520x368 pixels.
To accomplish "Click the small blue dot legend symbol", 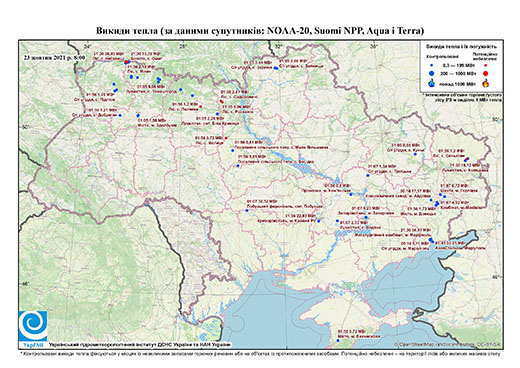I will [x=432, y=66].
